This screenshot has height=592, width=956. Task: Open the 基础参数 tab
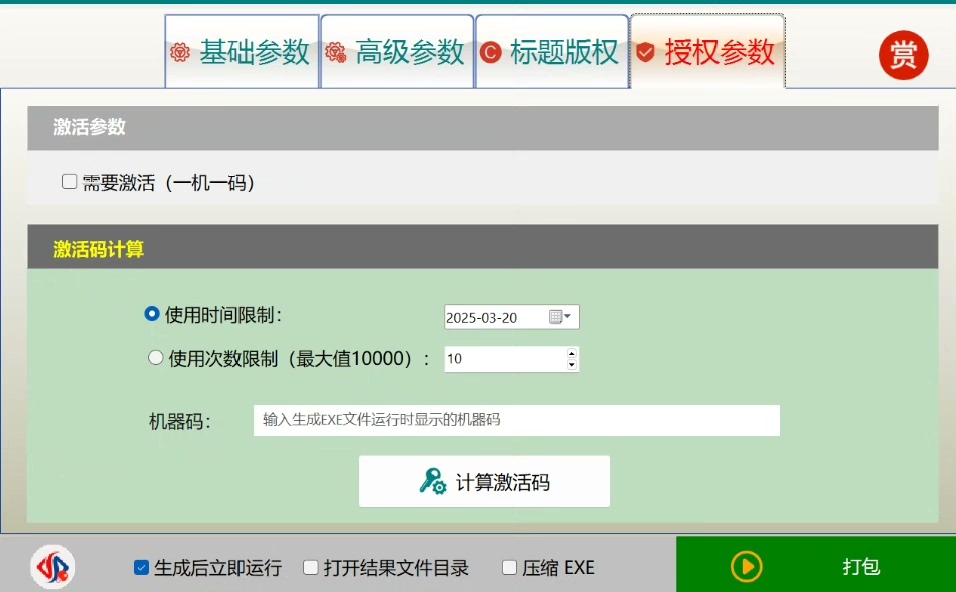[241, 52]
